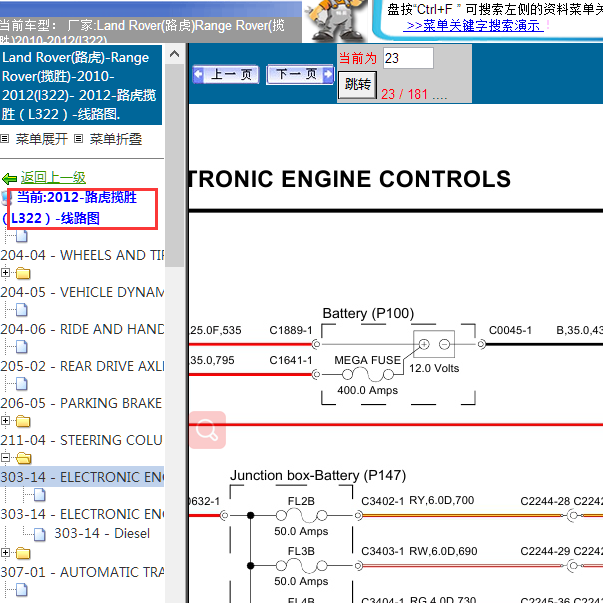This screenshot has height=603, width=603.
Task: Click the document icon beside 303-14 - Diesel
Action: pos(40,534)
